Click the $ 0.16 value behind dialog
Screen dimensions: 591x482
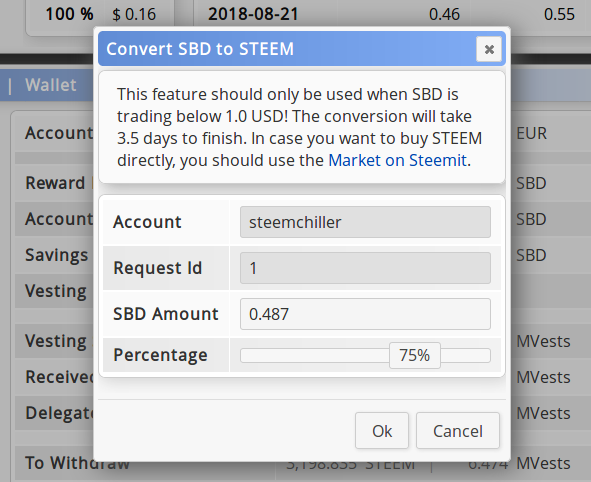tap(134, 15)
